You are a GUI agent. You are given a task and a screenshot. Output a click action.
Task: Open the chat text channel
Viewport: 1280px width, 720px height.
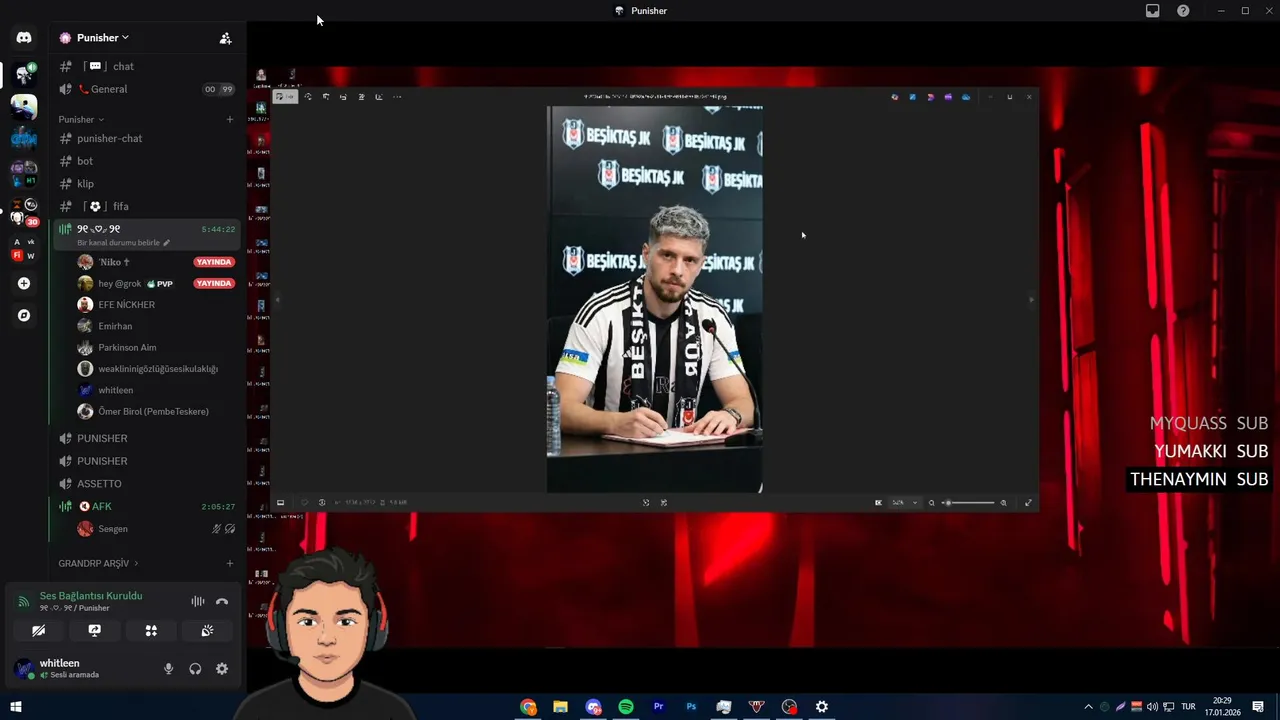[146, 66]
